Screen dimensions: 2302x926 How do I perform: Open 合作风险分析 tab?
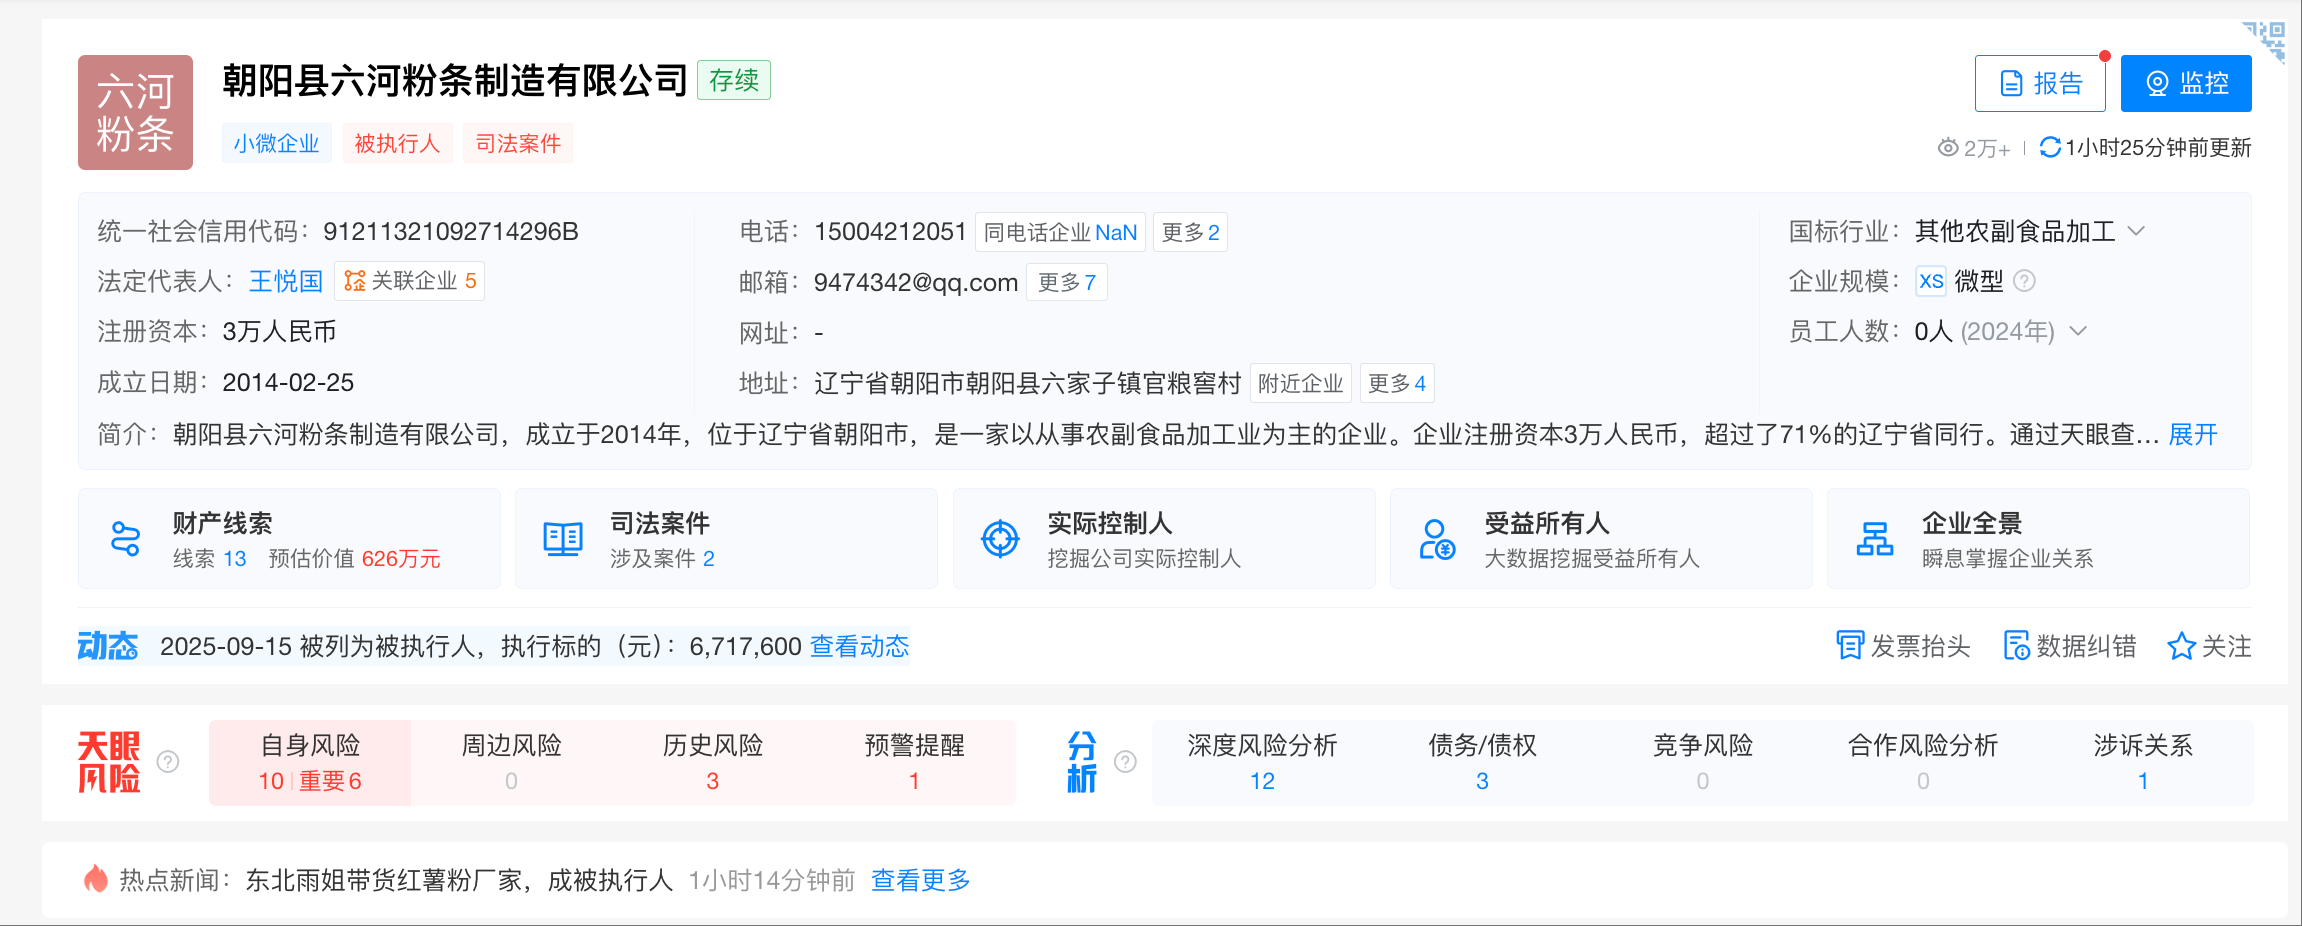pos(1922,762)
